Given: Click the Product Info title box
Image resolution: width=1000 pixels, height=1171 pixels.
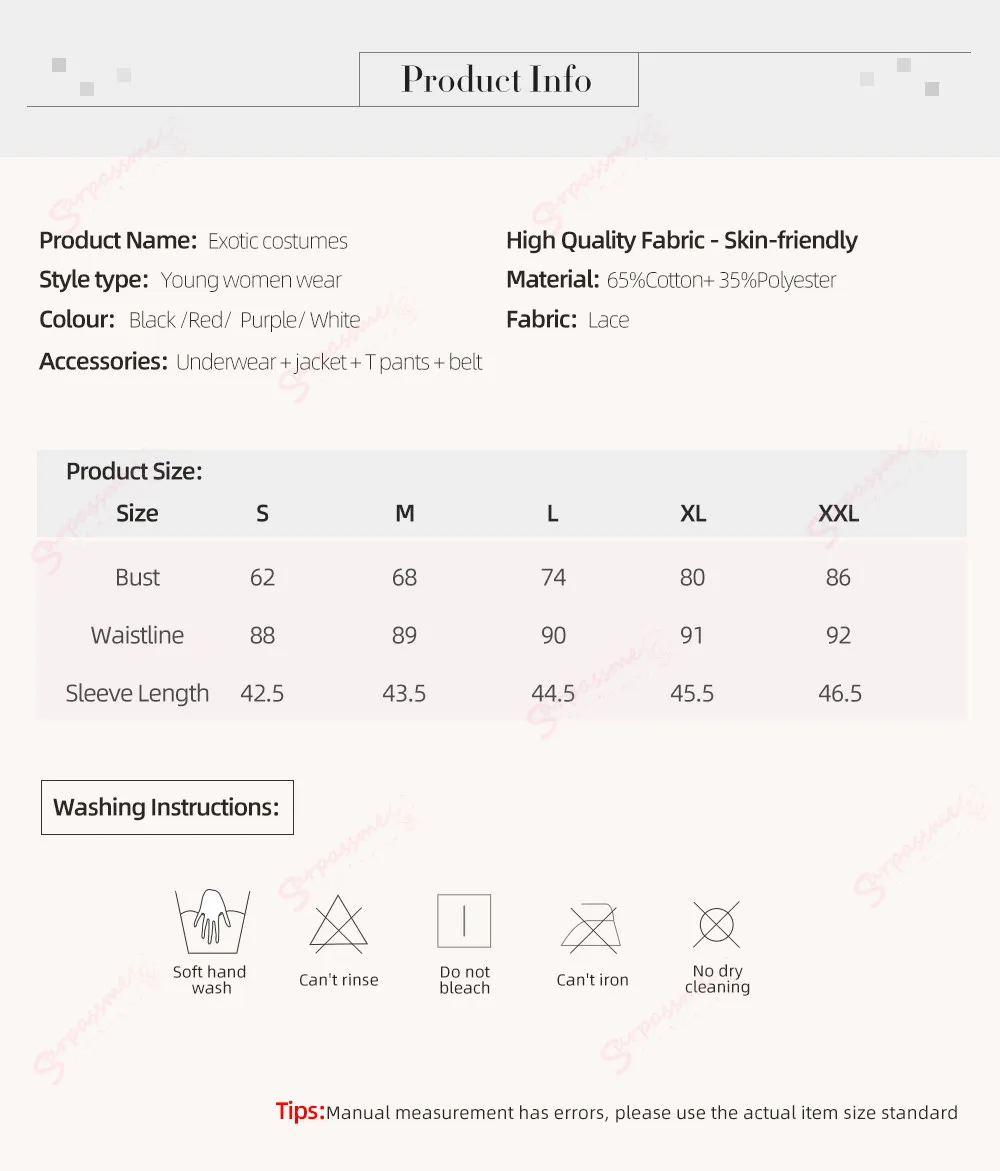Looking at the screenshot, I should [498, 80].
